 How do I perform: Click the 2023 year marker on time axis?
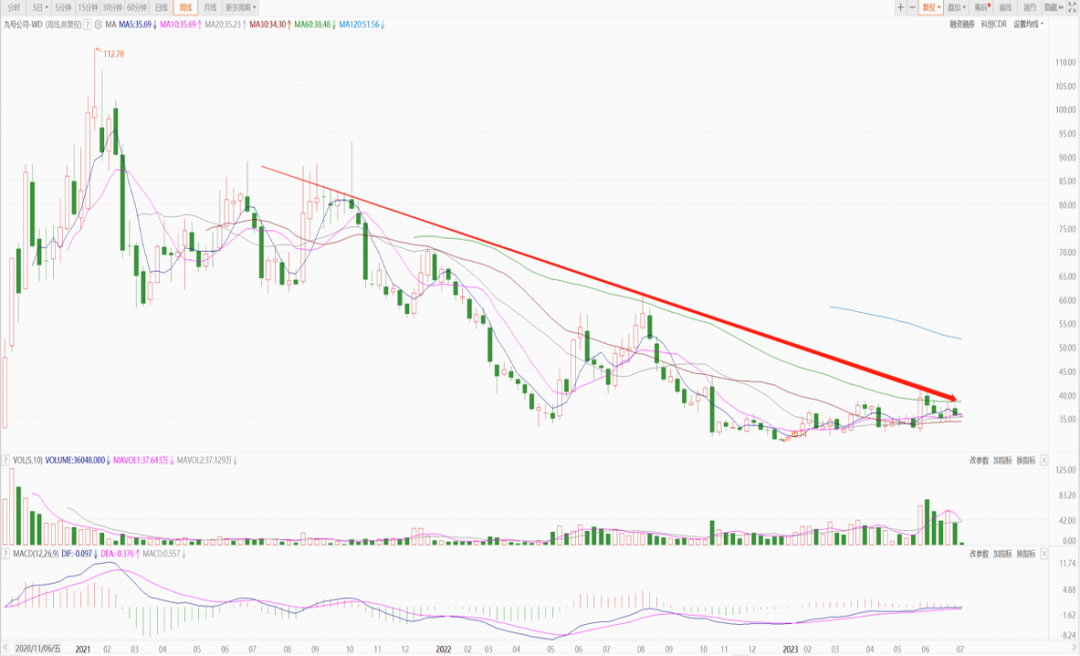[791, 649]
